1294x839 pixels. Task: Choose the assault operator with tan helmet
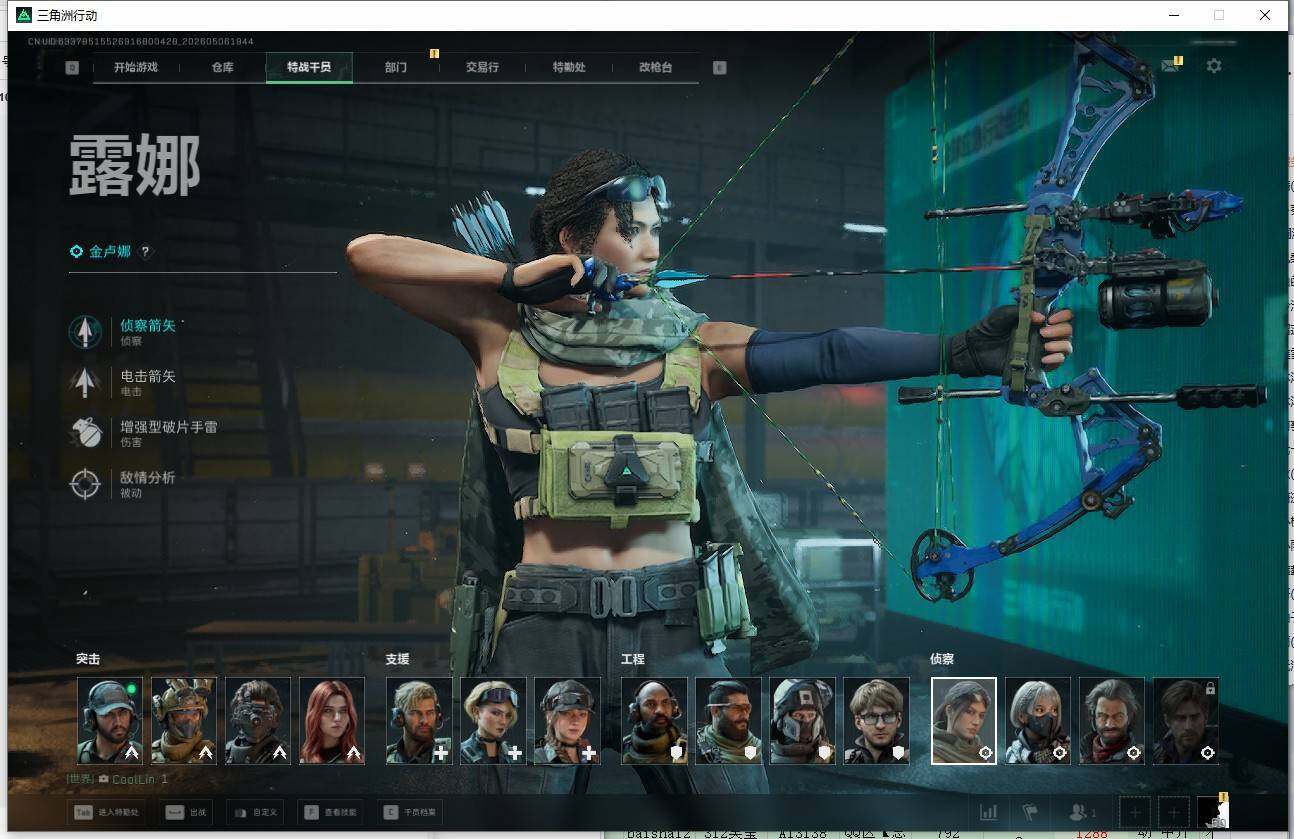coord(184,721)
